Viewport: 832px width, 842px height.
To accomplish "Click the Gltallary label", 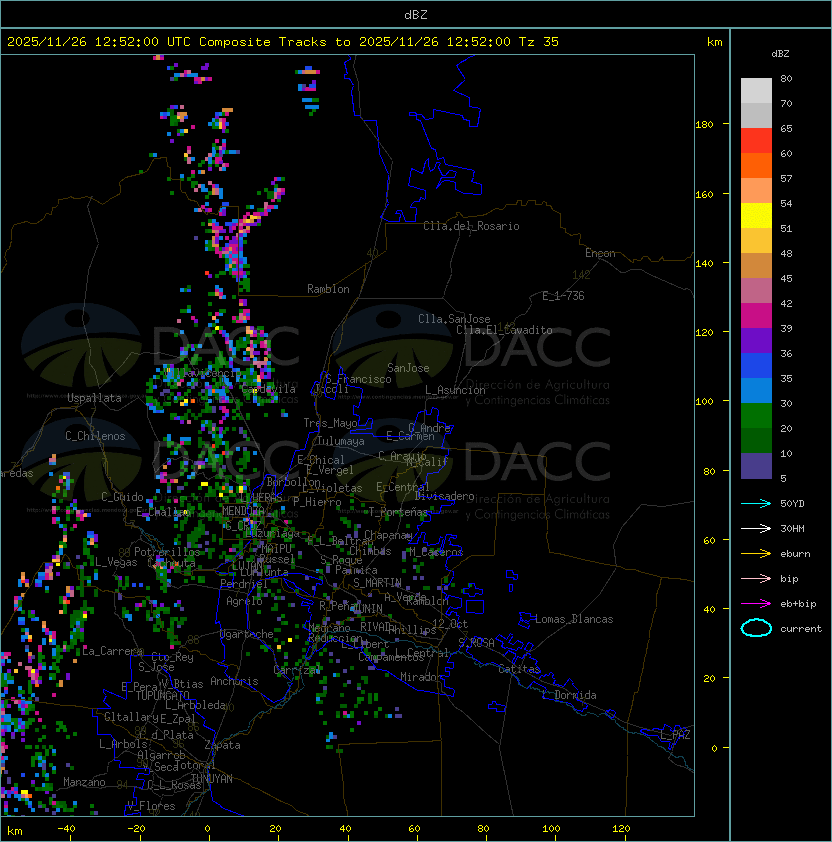I will [x=131, y=717].
